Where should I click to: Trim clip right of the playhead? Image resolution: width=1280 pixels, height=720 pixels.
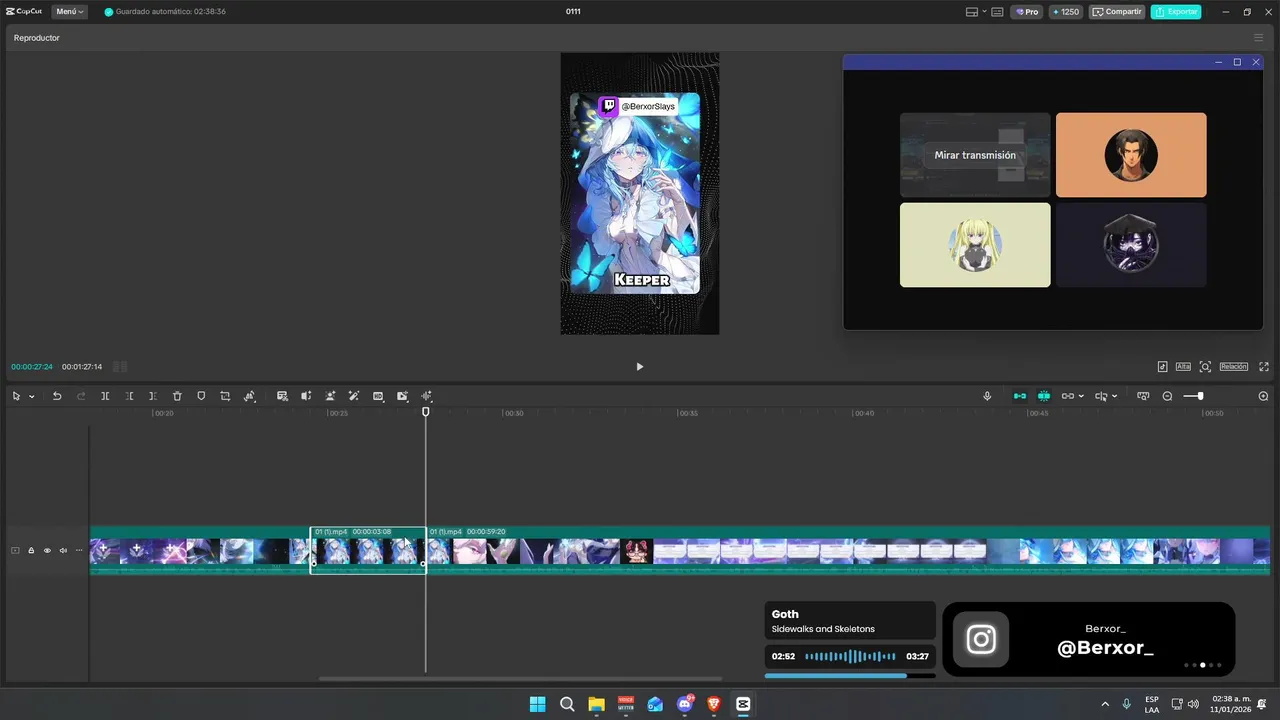(x=153, y=396)
